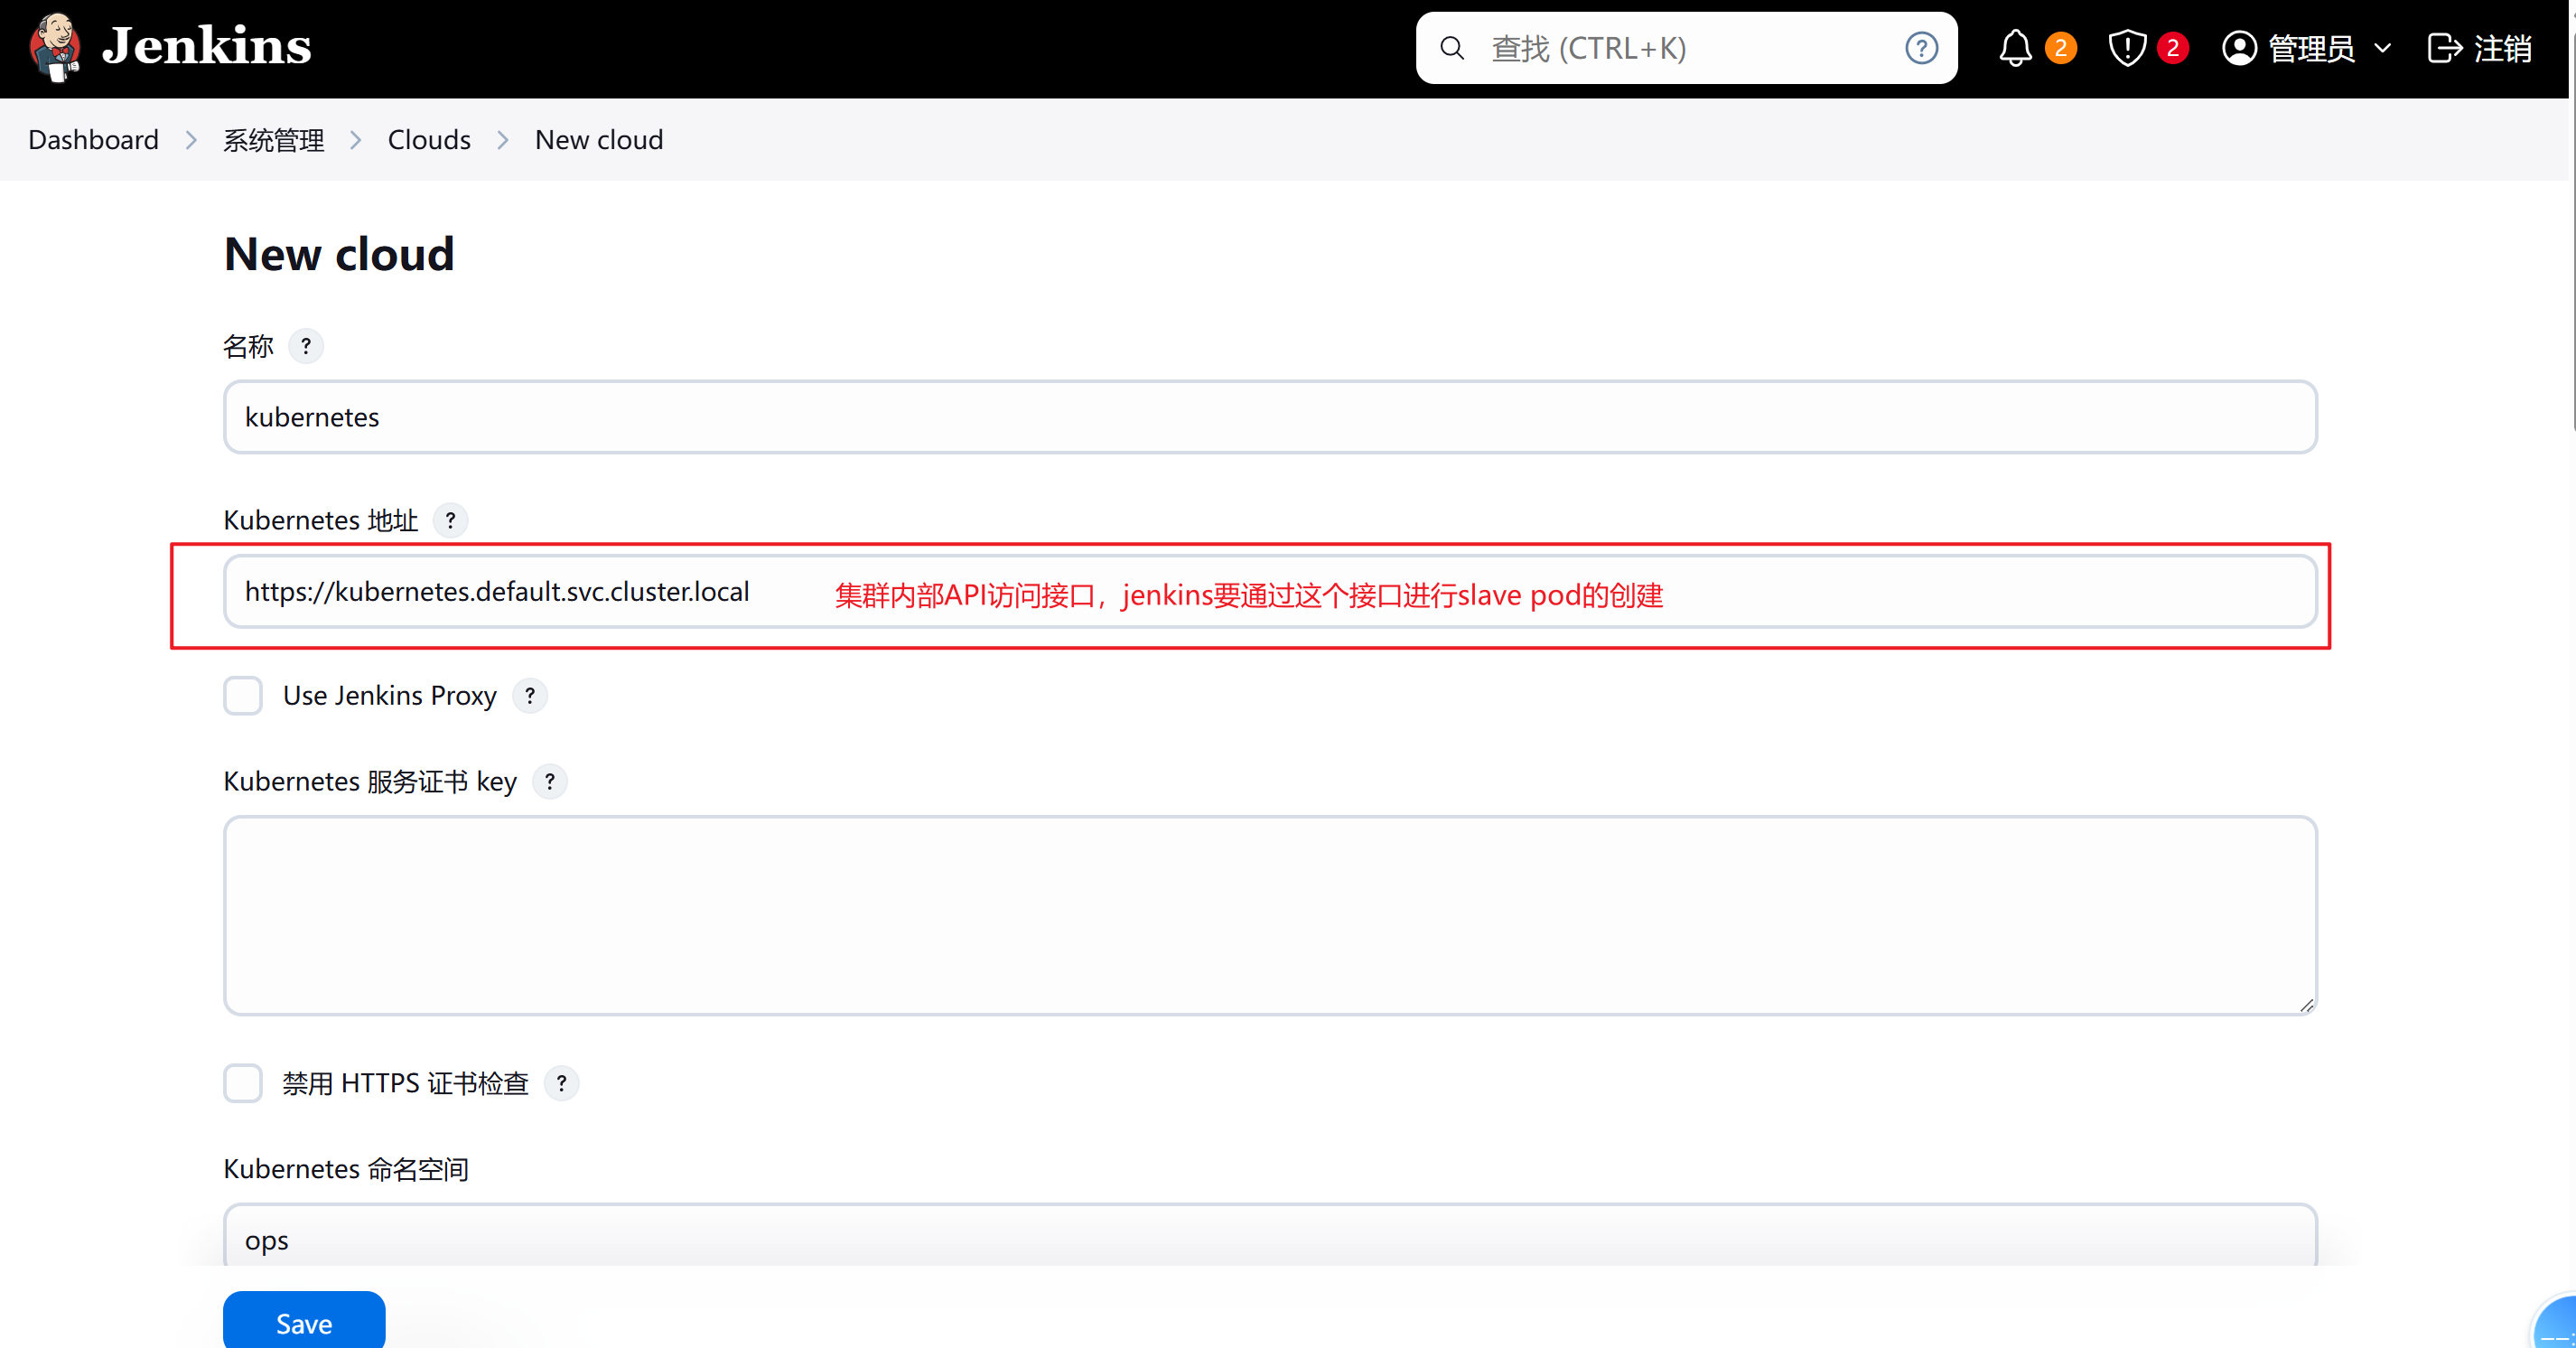Expand the chevron after Dashboard breadcrumb
The height and width of the screenshot is (1348, 2576).
pos(191,140)
